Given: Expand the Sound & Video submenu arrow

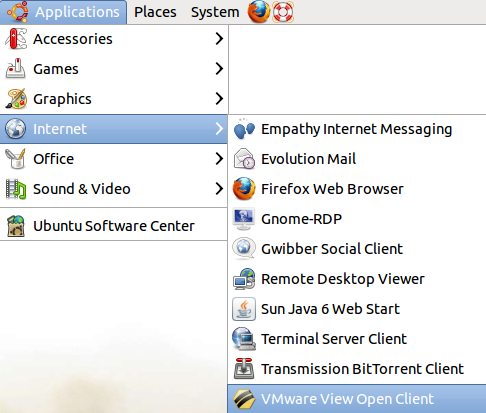Looking at the screenshot, I should coord(219,189).
